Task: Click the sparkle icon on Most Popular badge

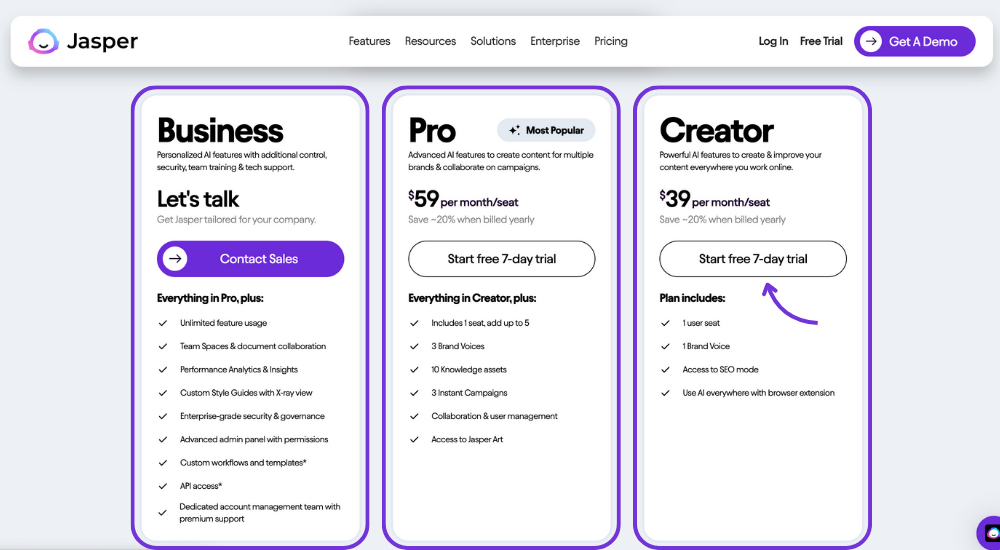Action: coord(514,130)
